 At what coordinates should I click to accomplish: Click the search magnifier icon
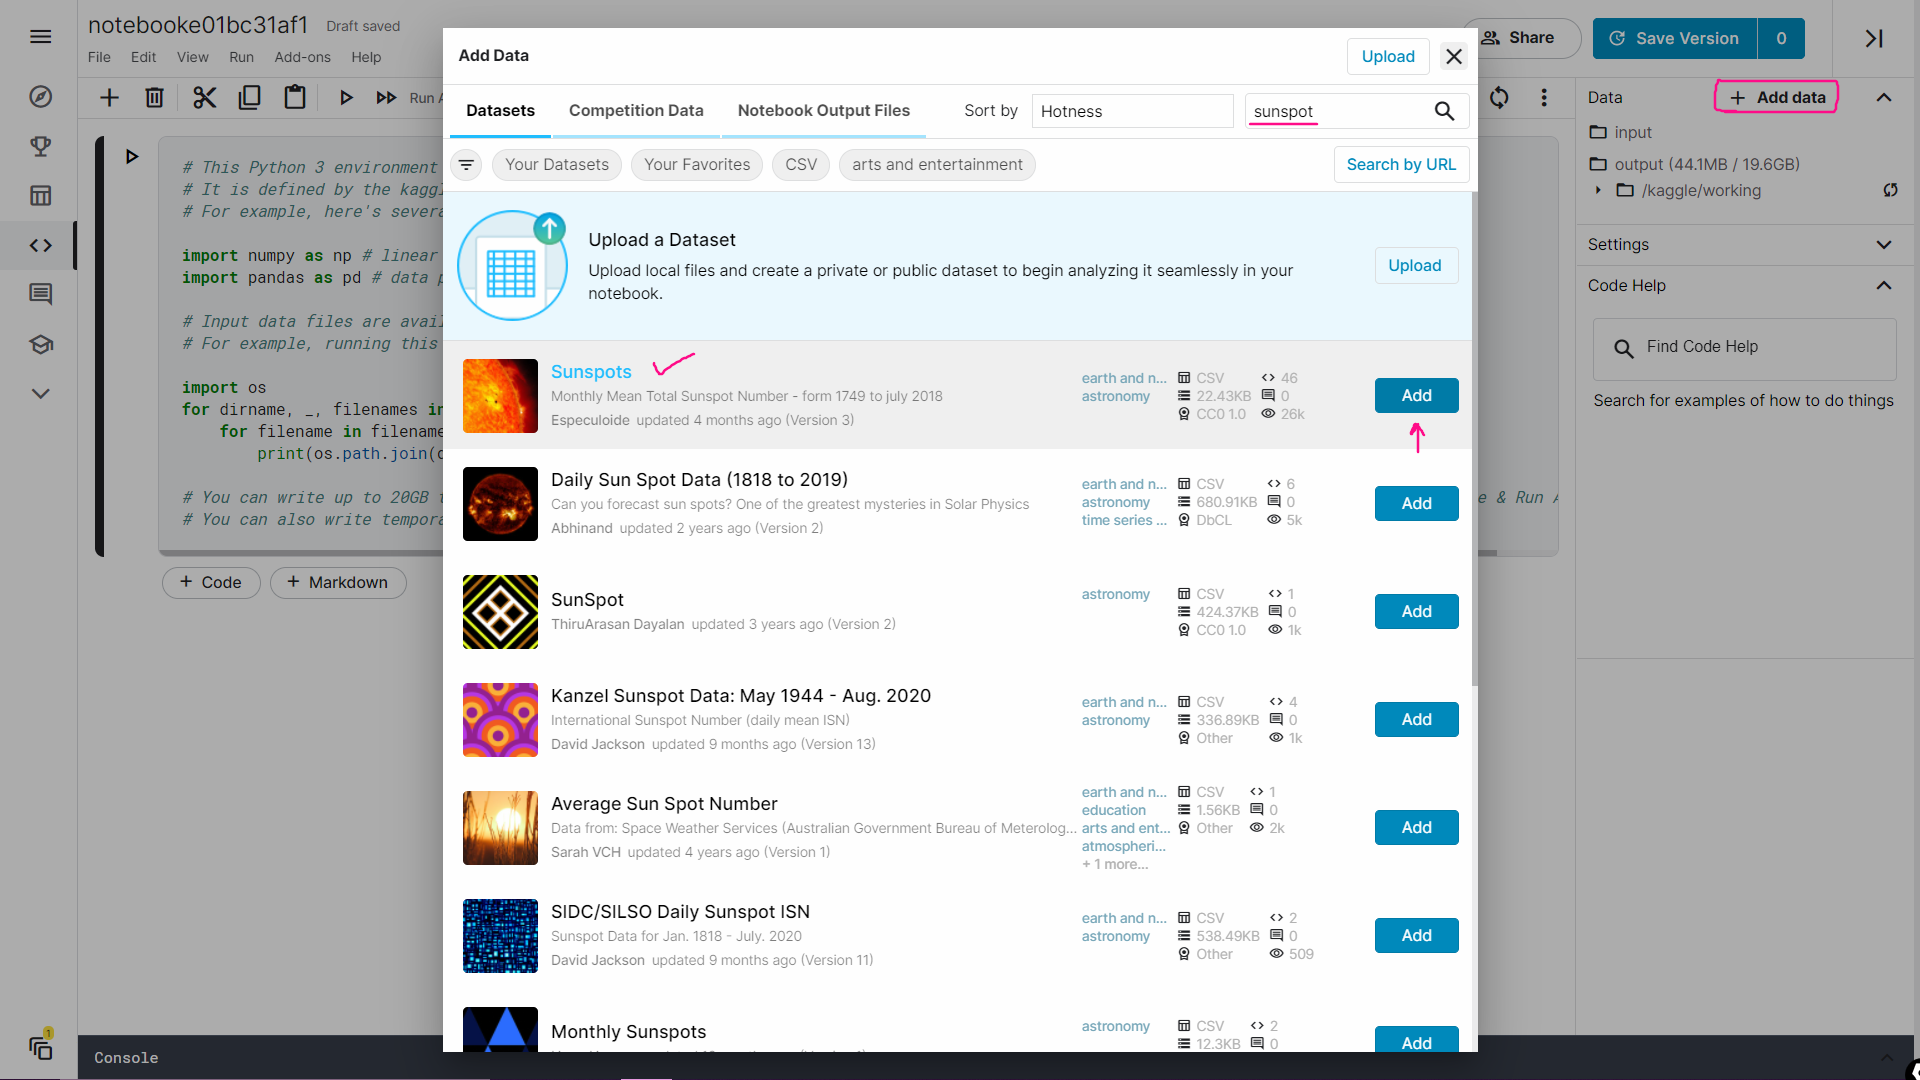click(1444, 111)
